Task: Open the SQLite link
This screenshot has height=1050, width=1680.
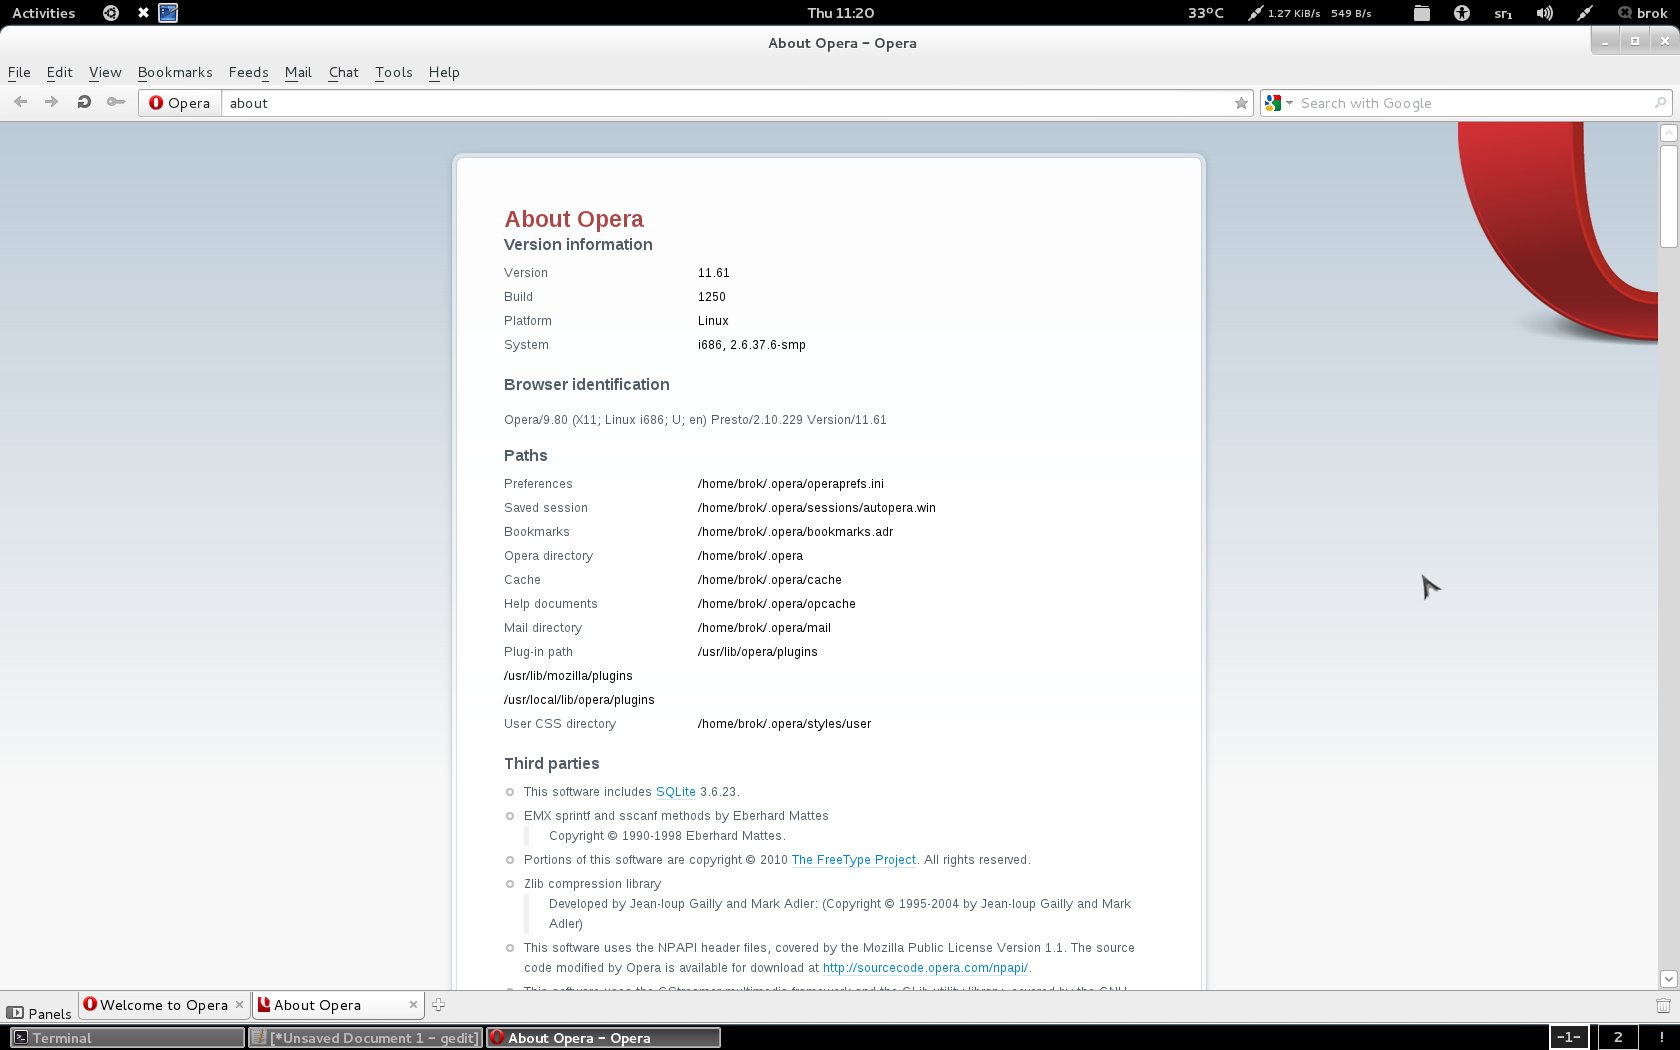Action: (x=675, y=792)
